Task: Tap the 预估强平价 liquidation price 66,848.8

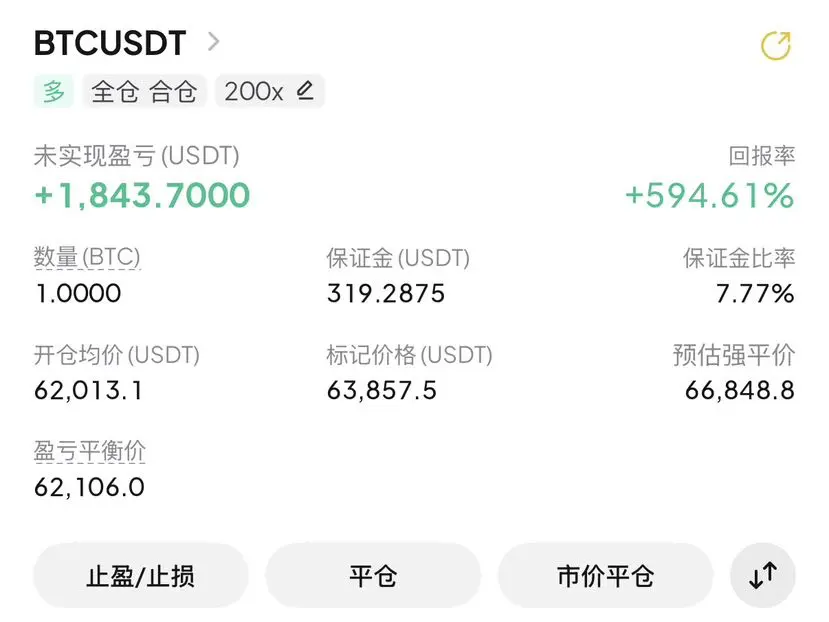Action: (x=740, y=391)
